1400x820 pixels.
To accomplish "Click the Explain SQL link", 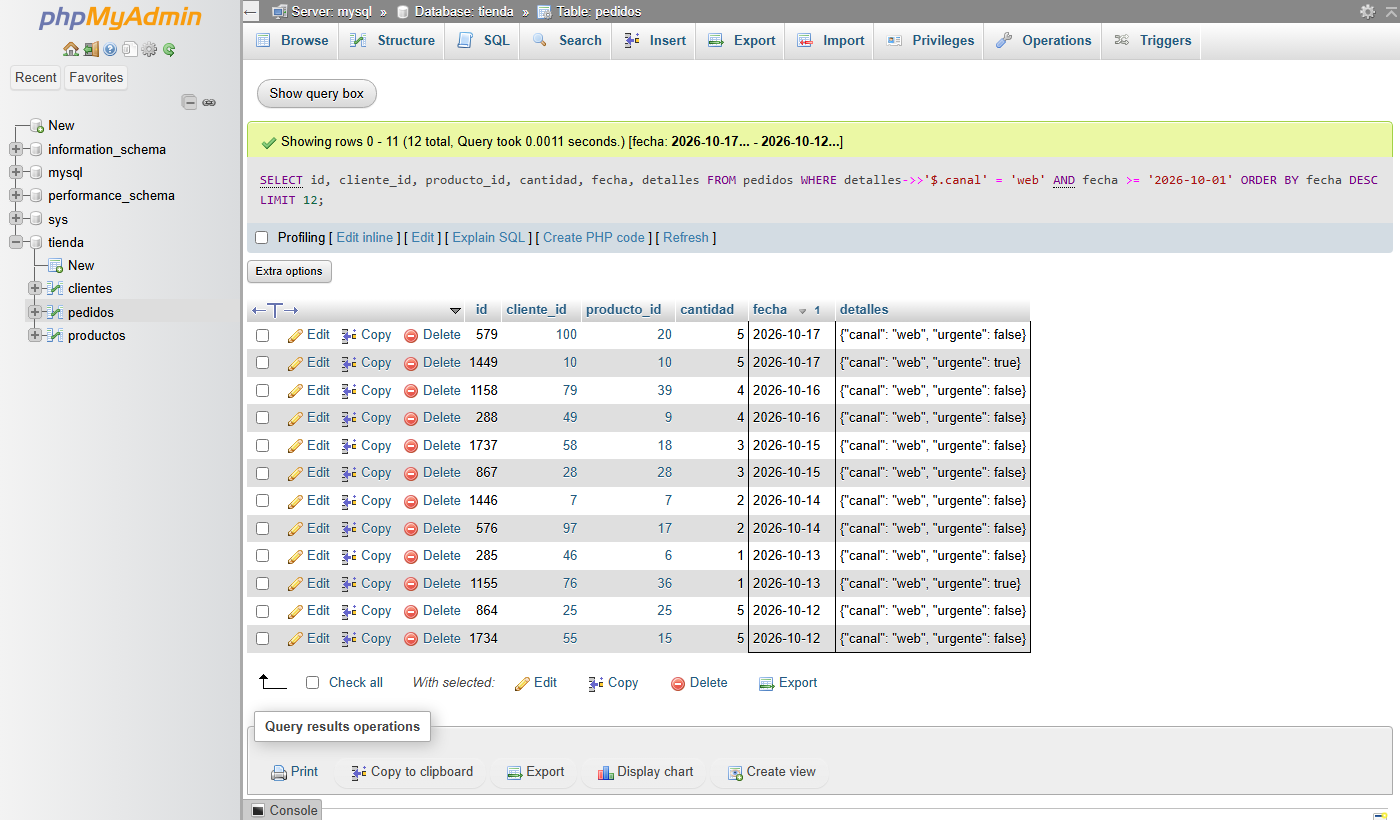I will pos(489,238).
